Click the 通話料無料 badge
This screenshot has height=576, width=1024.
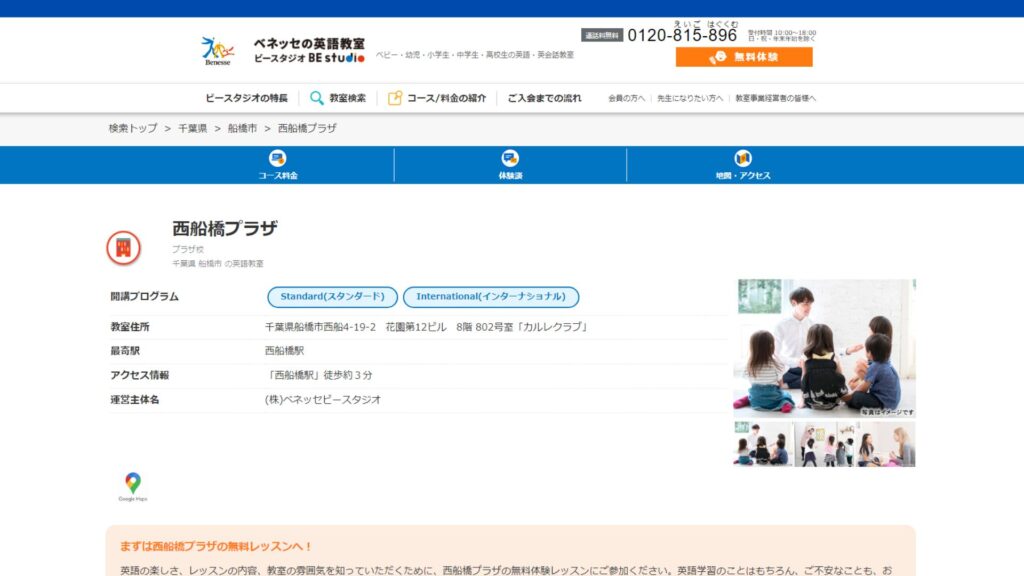[x=602, y=35]
